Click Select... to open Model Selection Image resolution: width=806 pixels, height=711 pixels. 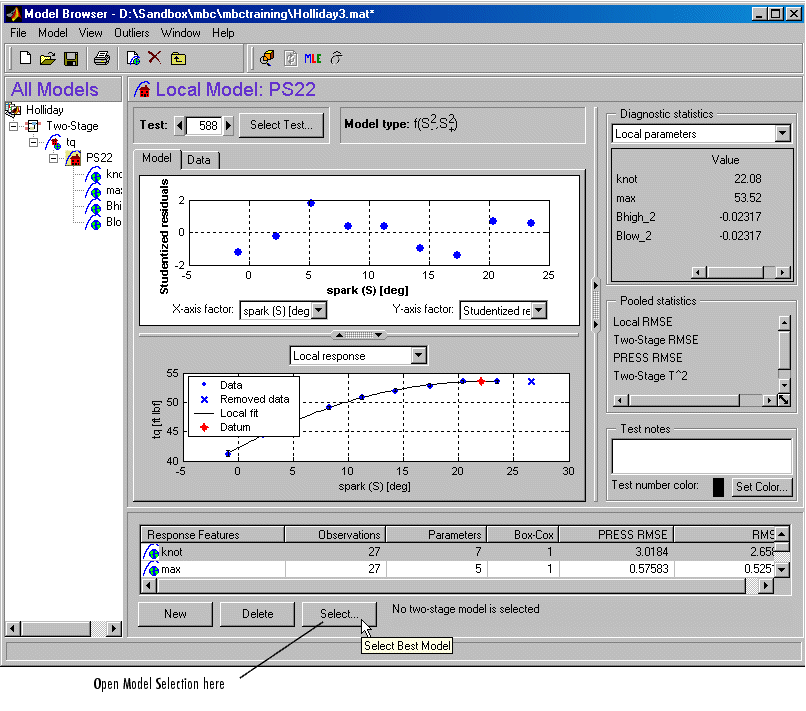click(339, 614)
